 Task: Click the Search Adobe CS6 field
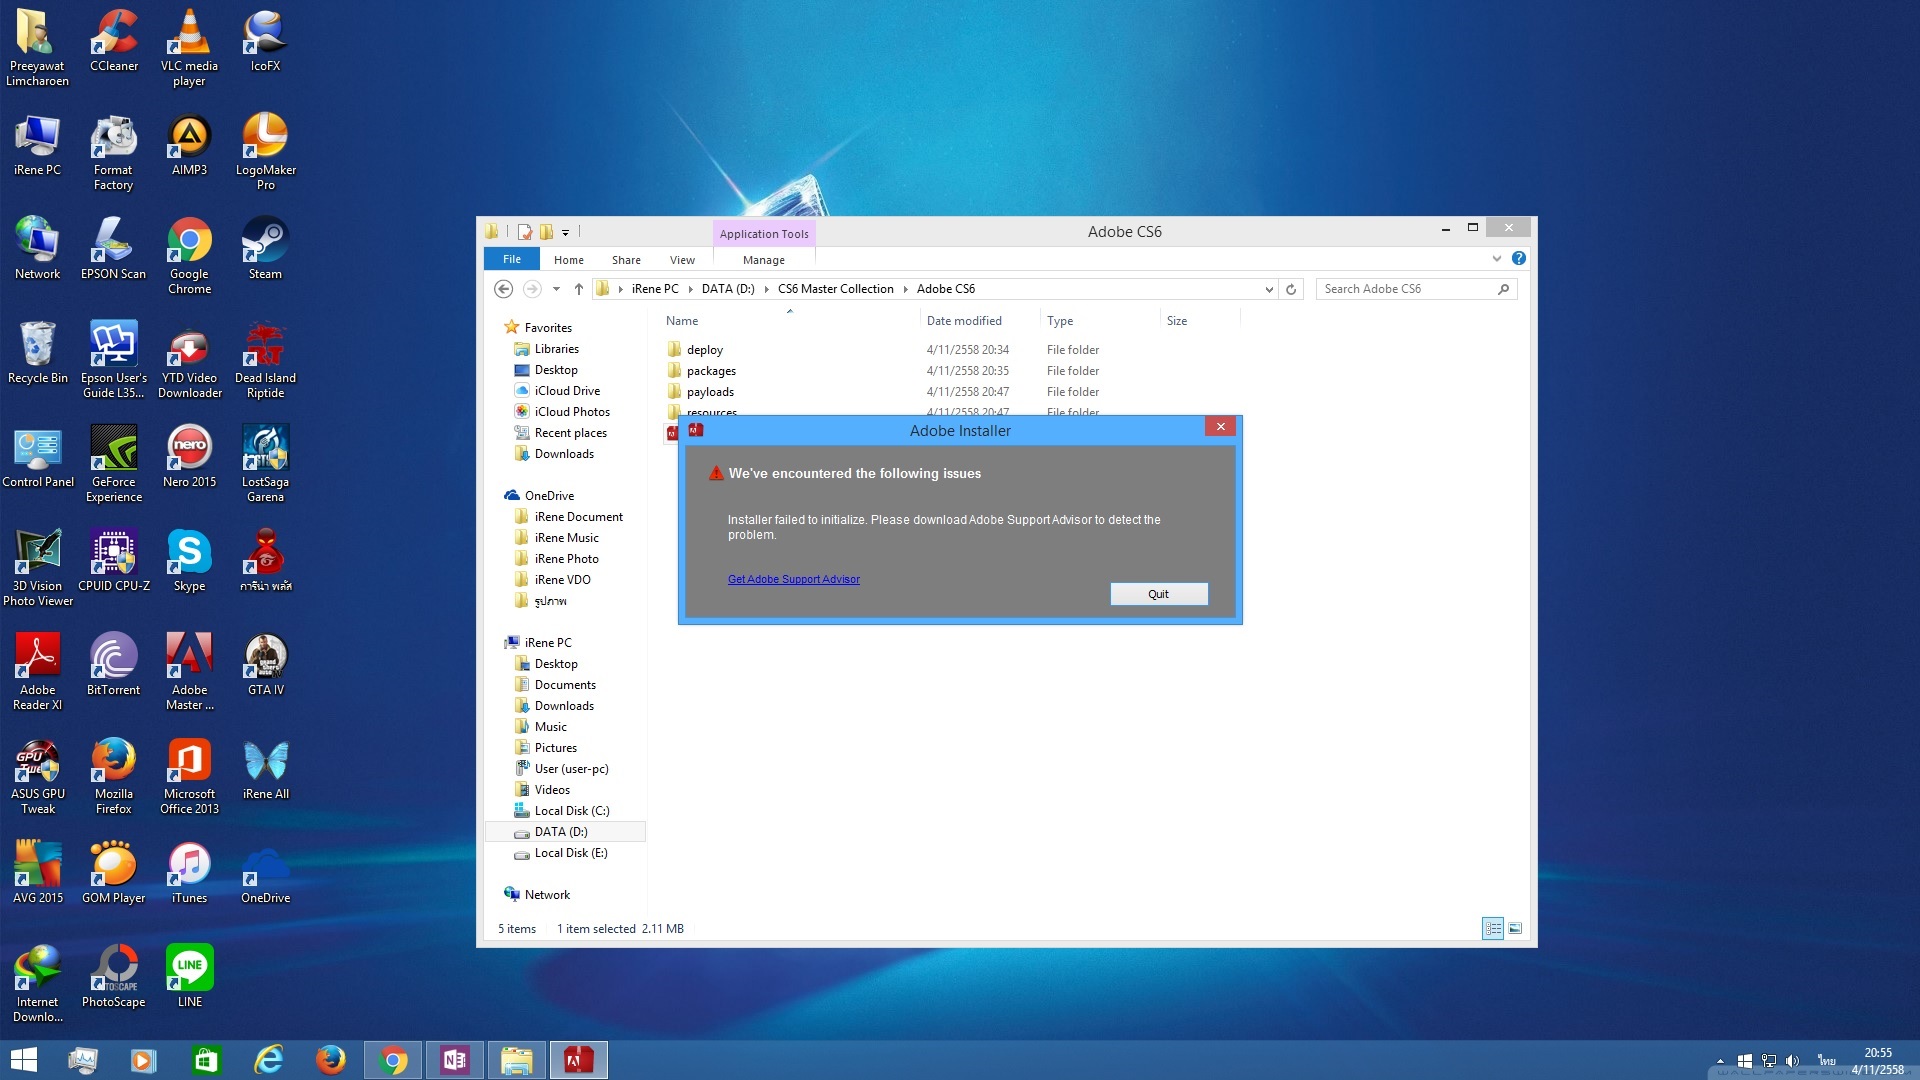(x=1415, y=289)
